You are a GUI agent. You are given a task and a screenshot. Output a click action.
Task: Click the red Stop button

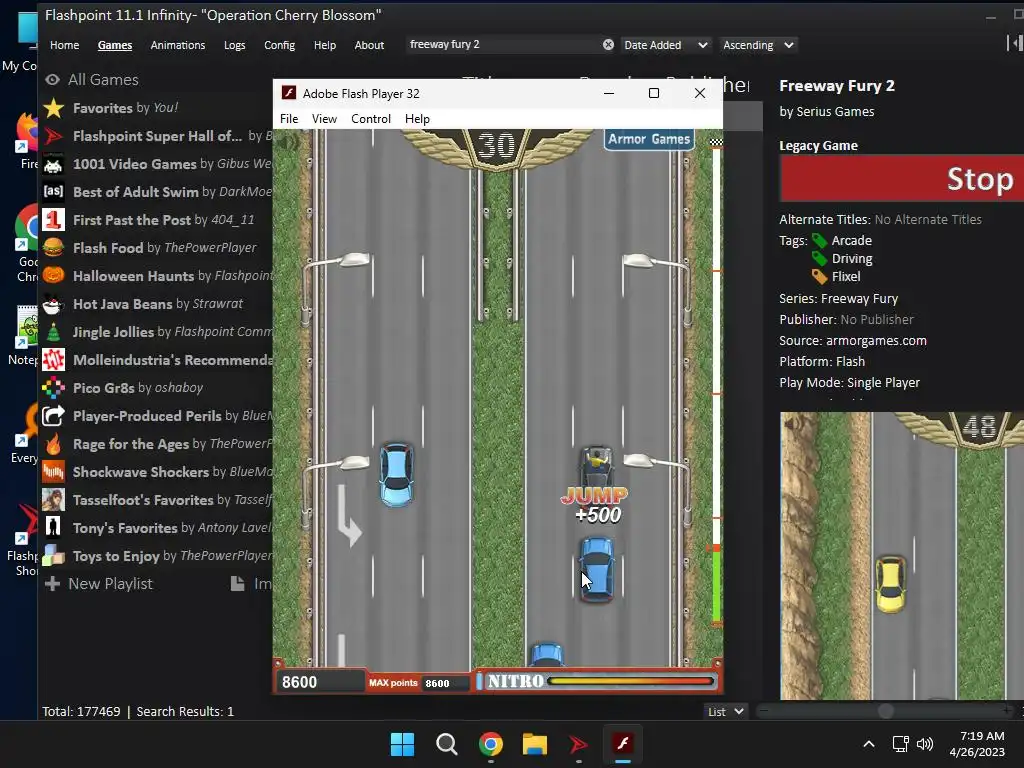point(902,178)
